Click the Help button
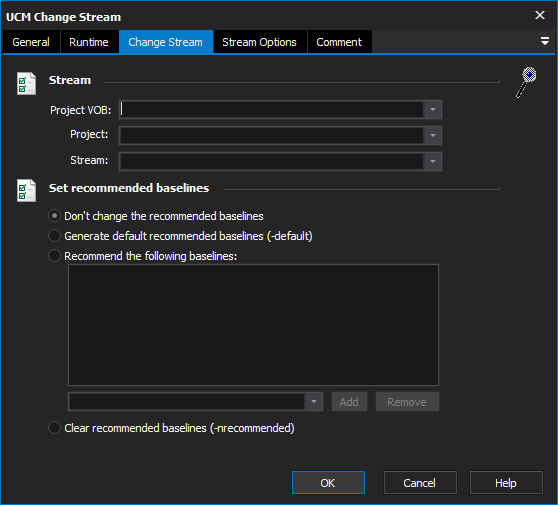This screenshot has height=505, width=558. pyautogui.click(x=506, y=483)
